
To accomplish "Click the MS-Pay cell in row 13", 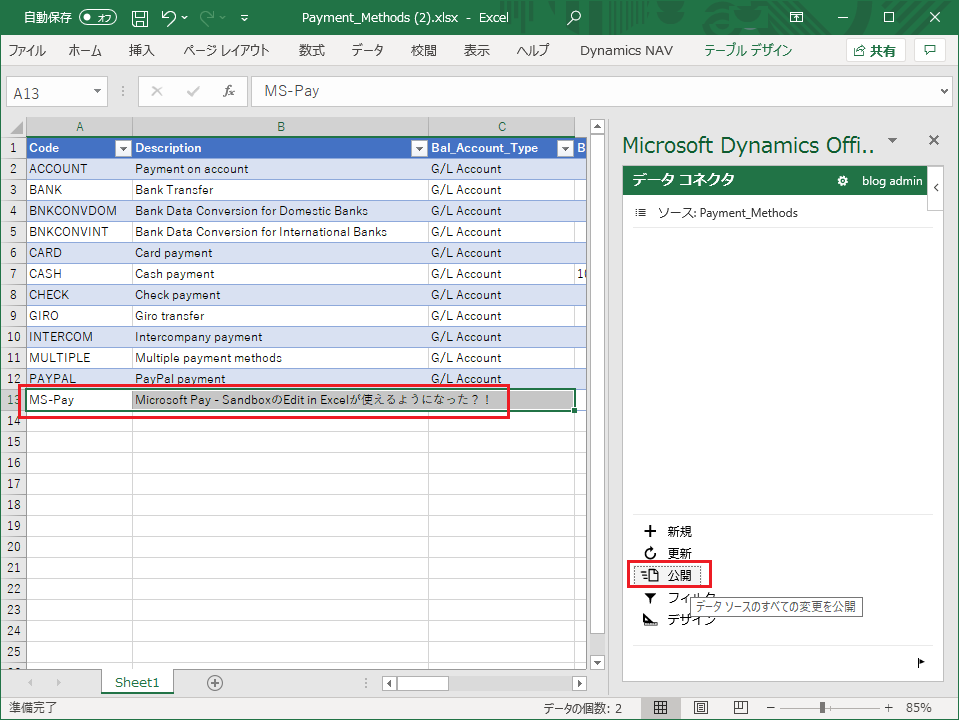I will click(x=80, y=400).
